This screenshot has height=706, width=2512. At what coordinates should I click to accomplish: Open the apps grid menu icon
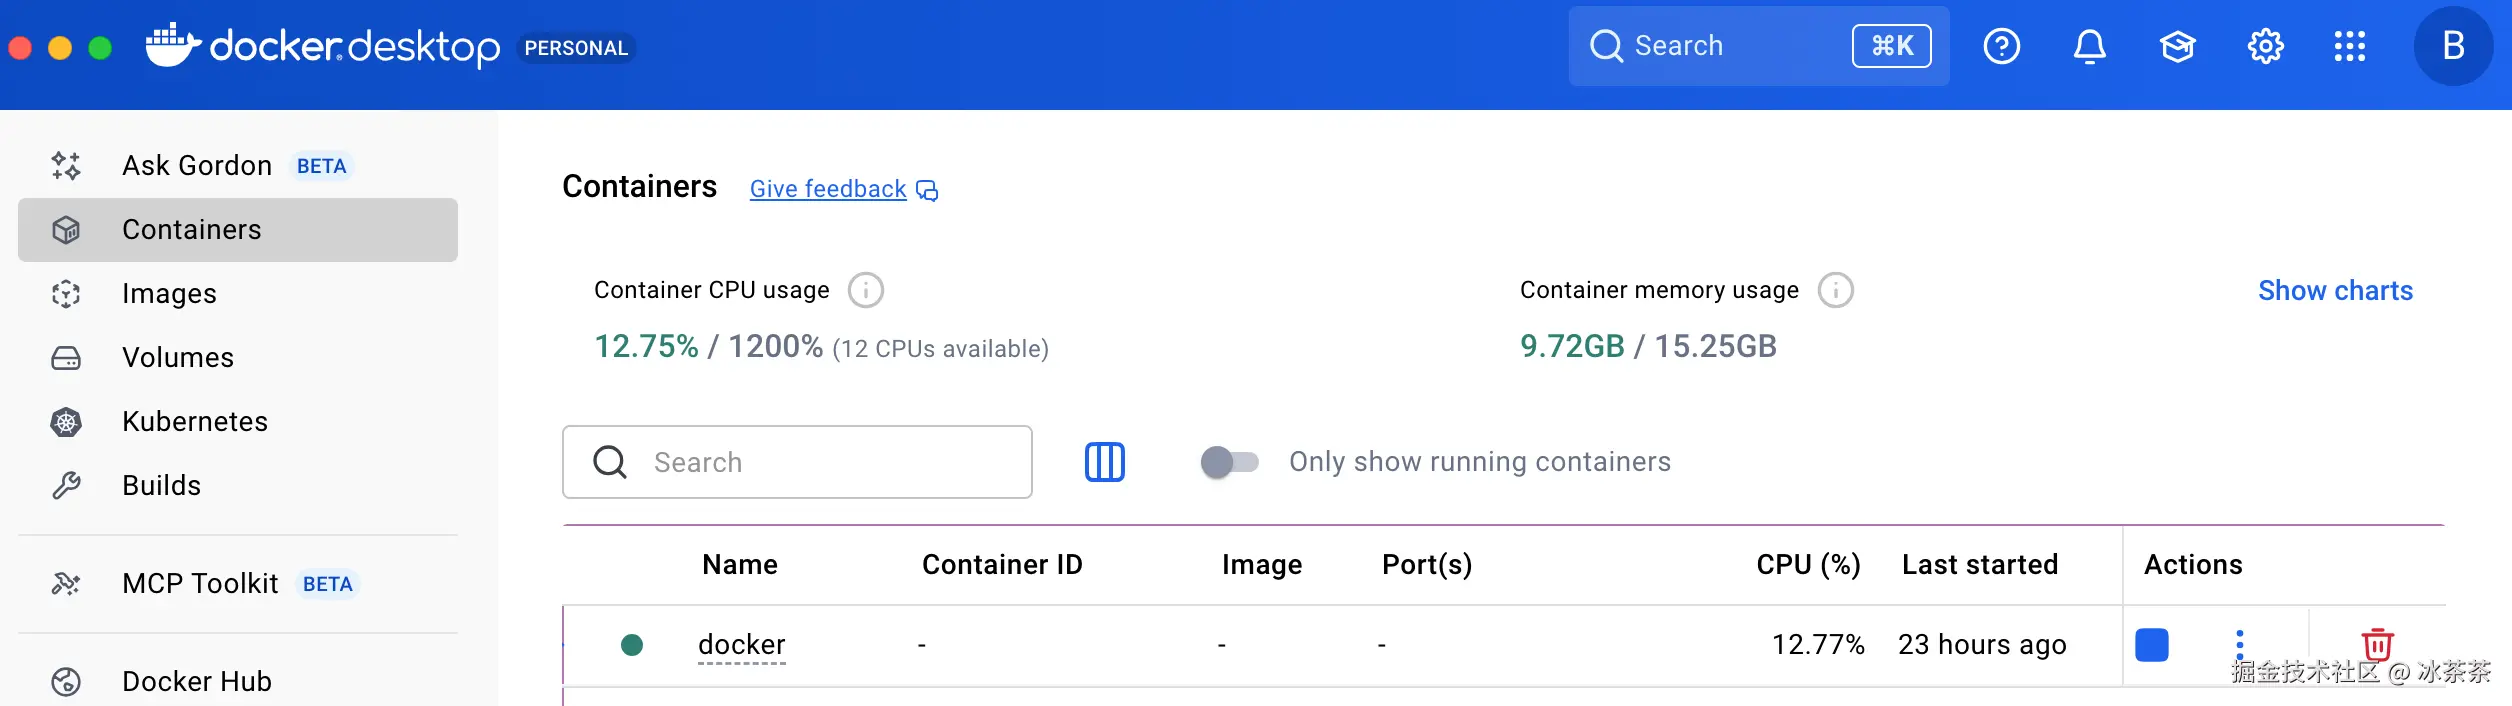pos(2349,46)
